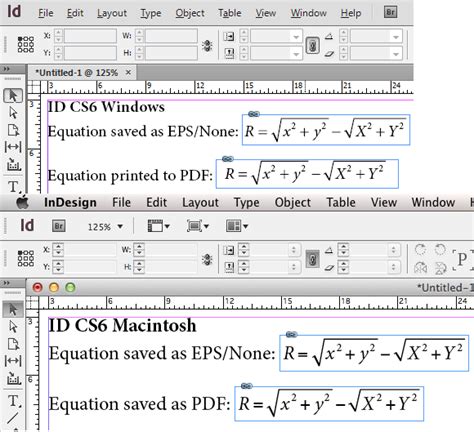This screenshot has width=474, height=432.
Task: Select the Selection tool in Mac toolbox
Action: [13, 309]
